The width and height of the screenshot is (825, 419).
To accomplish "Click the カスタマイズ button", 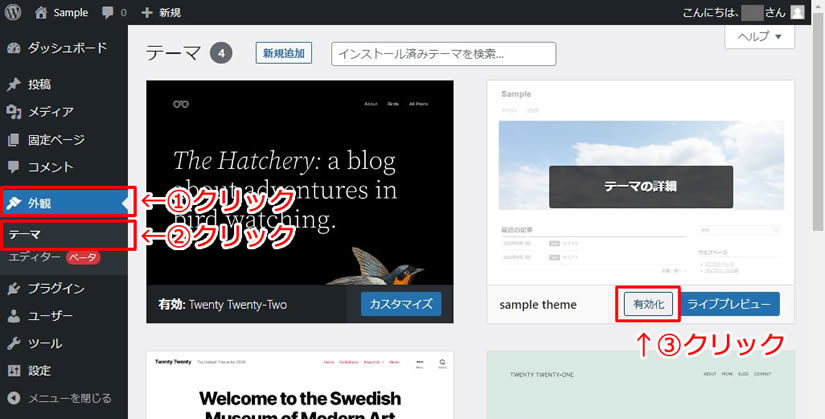I will (401, 304).
